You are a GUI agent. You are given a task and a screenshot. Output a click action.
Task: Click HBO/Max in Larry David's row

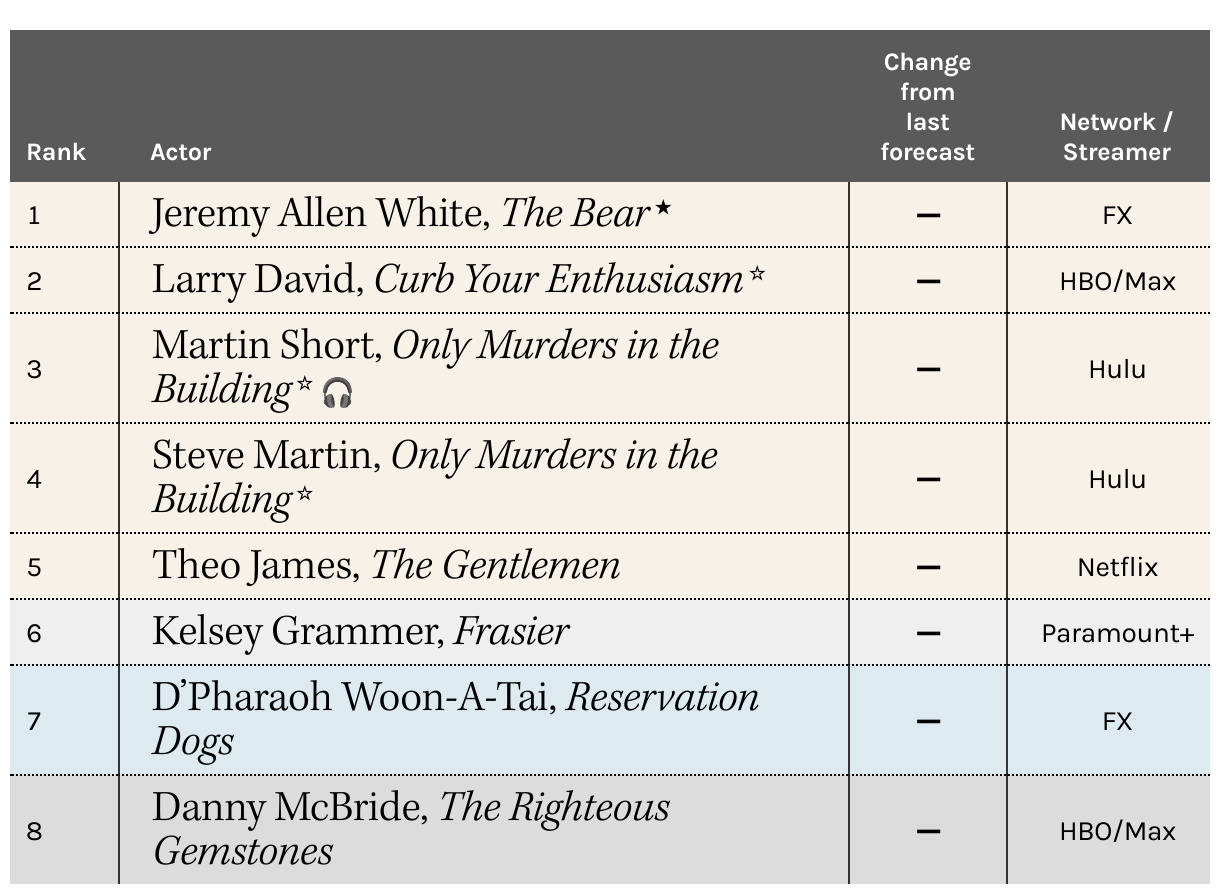(1117, 281)
